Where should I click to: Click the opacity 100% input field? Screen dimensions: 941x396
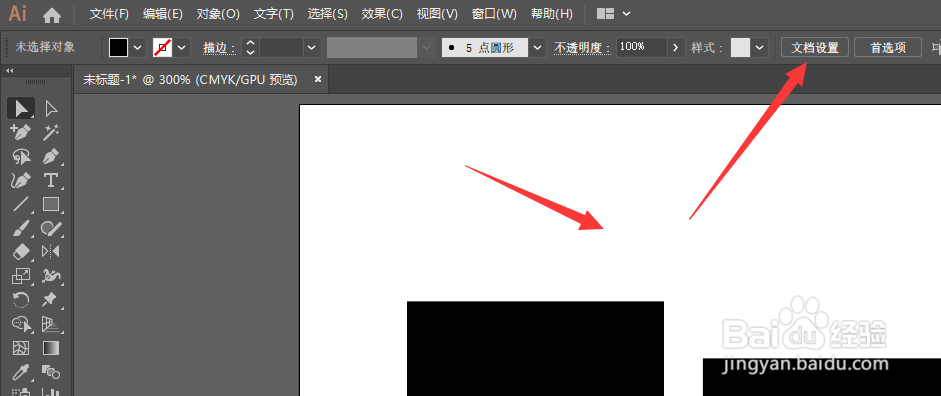[642, 47]
